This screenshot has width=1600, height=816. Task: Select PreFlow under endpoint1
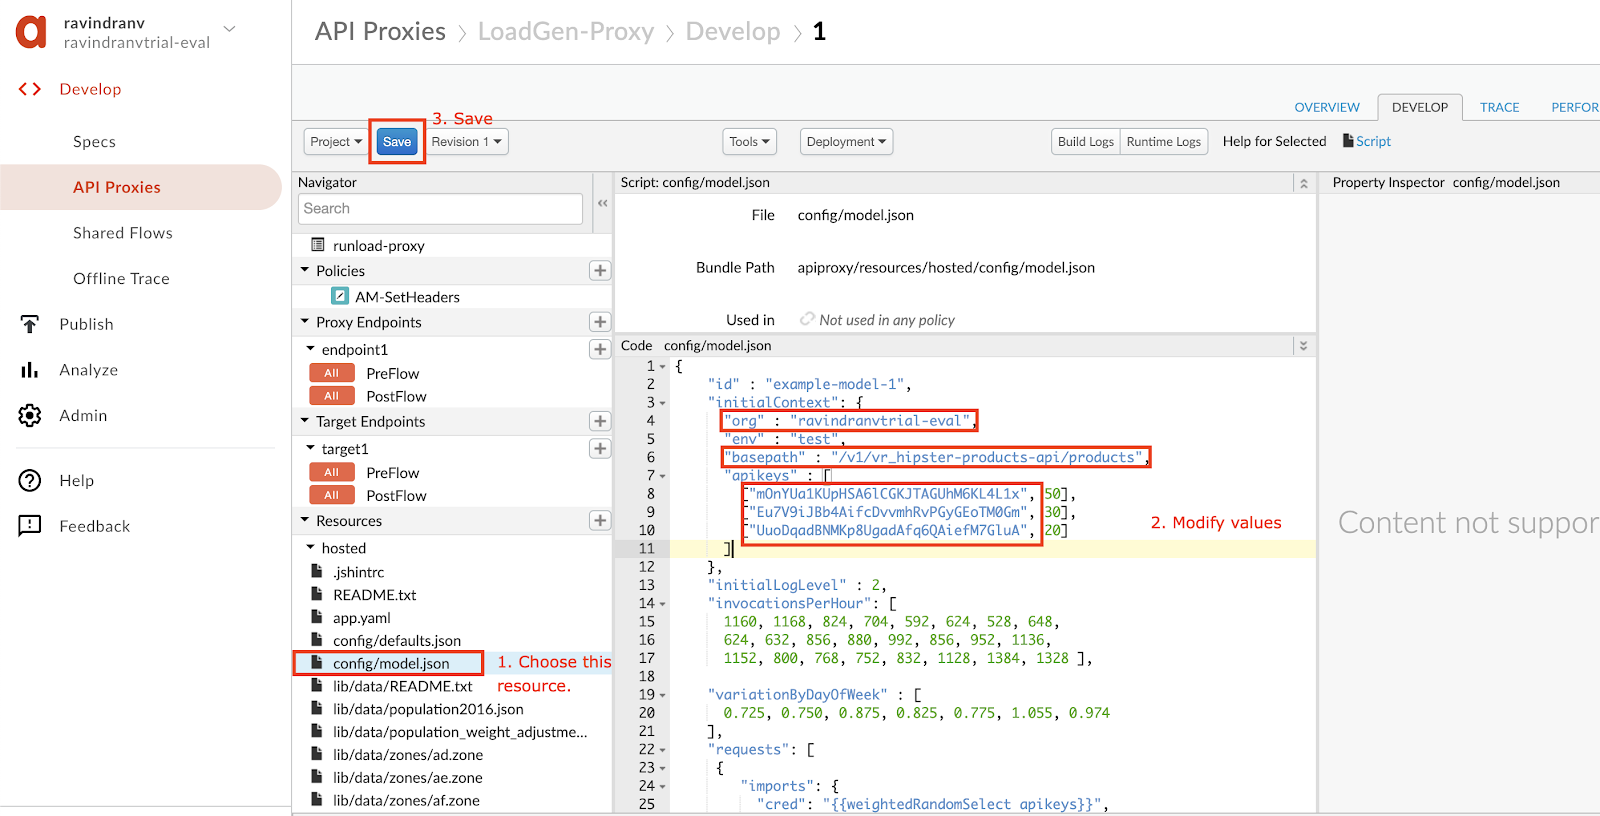[x=392, y=374]
